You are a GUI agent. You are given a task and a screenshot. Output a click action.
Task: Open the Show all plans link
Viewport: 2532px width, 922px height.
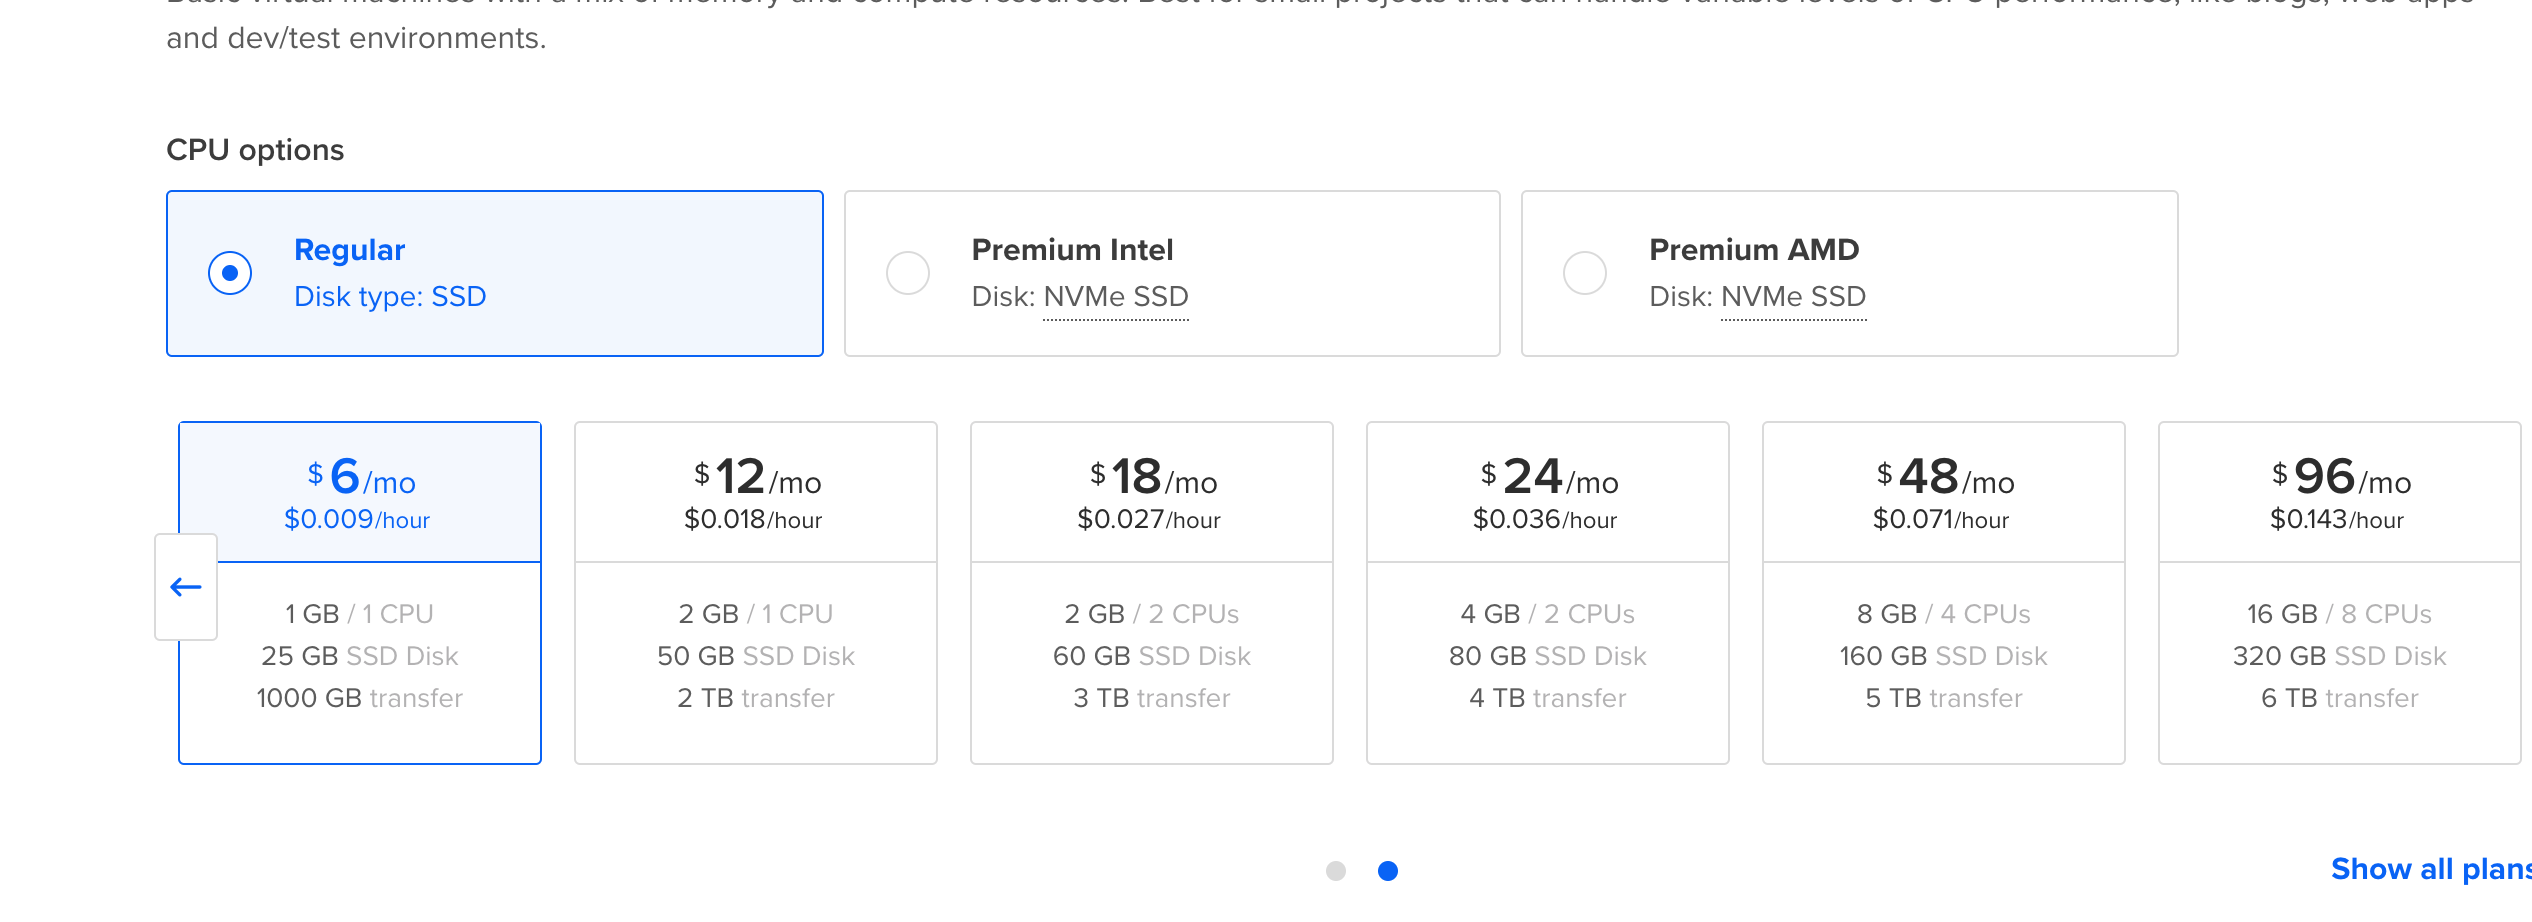pyautogui.click(x=2430, y=869)
